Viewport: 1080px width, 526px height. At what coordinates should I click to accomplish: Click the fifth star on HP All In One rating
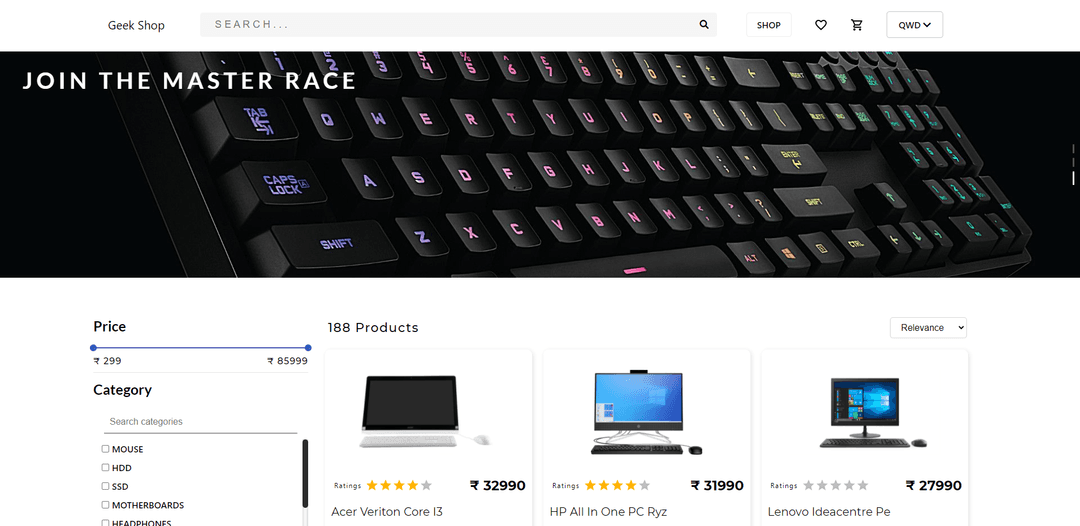(644, 485)
